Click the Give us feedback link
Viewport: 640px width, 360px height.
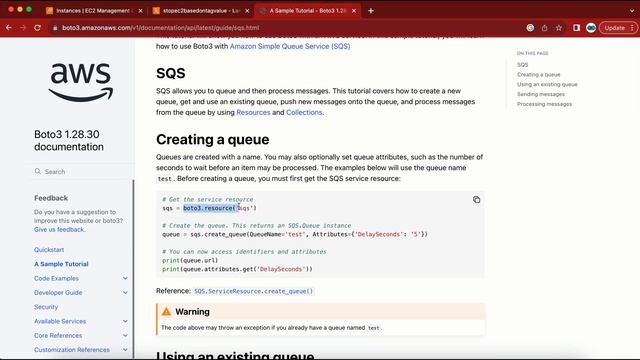tap(59, 229)
